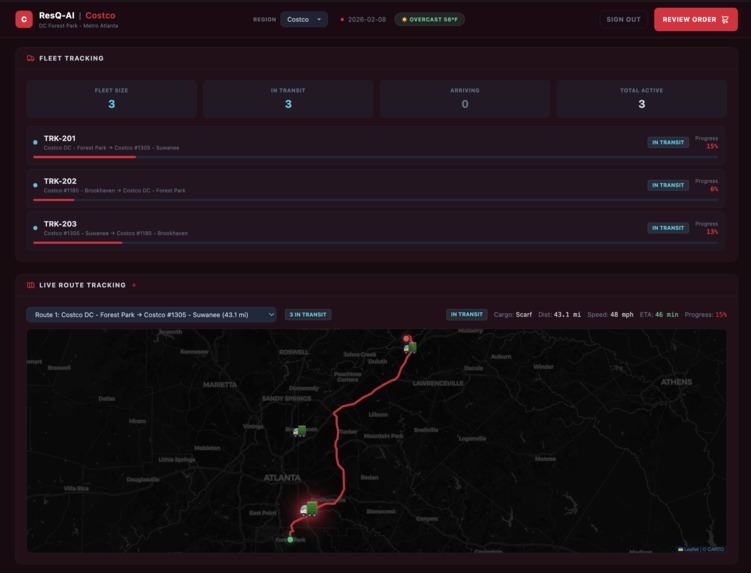
Task: Click the 3 In Transit badge
Action: (308, 315)
